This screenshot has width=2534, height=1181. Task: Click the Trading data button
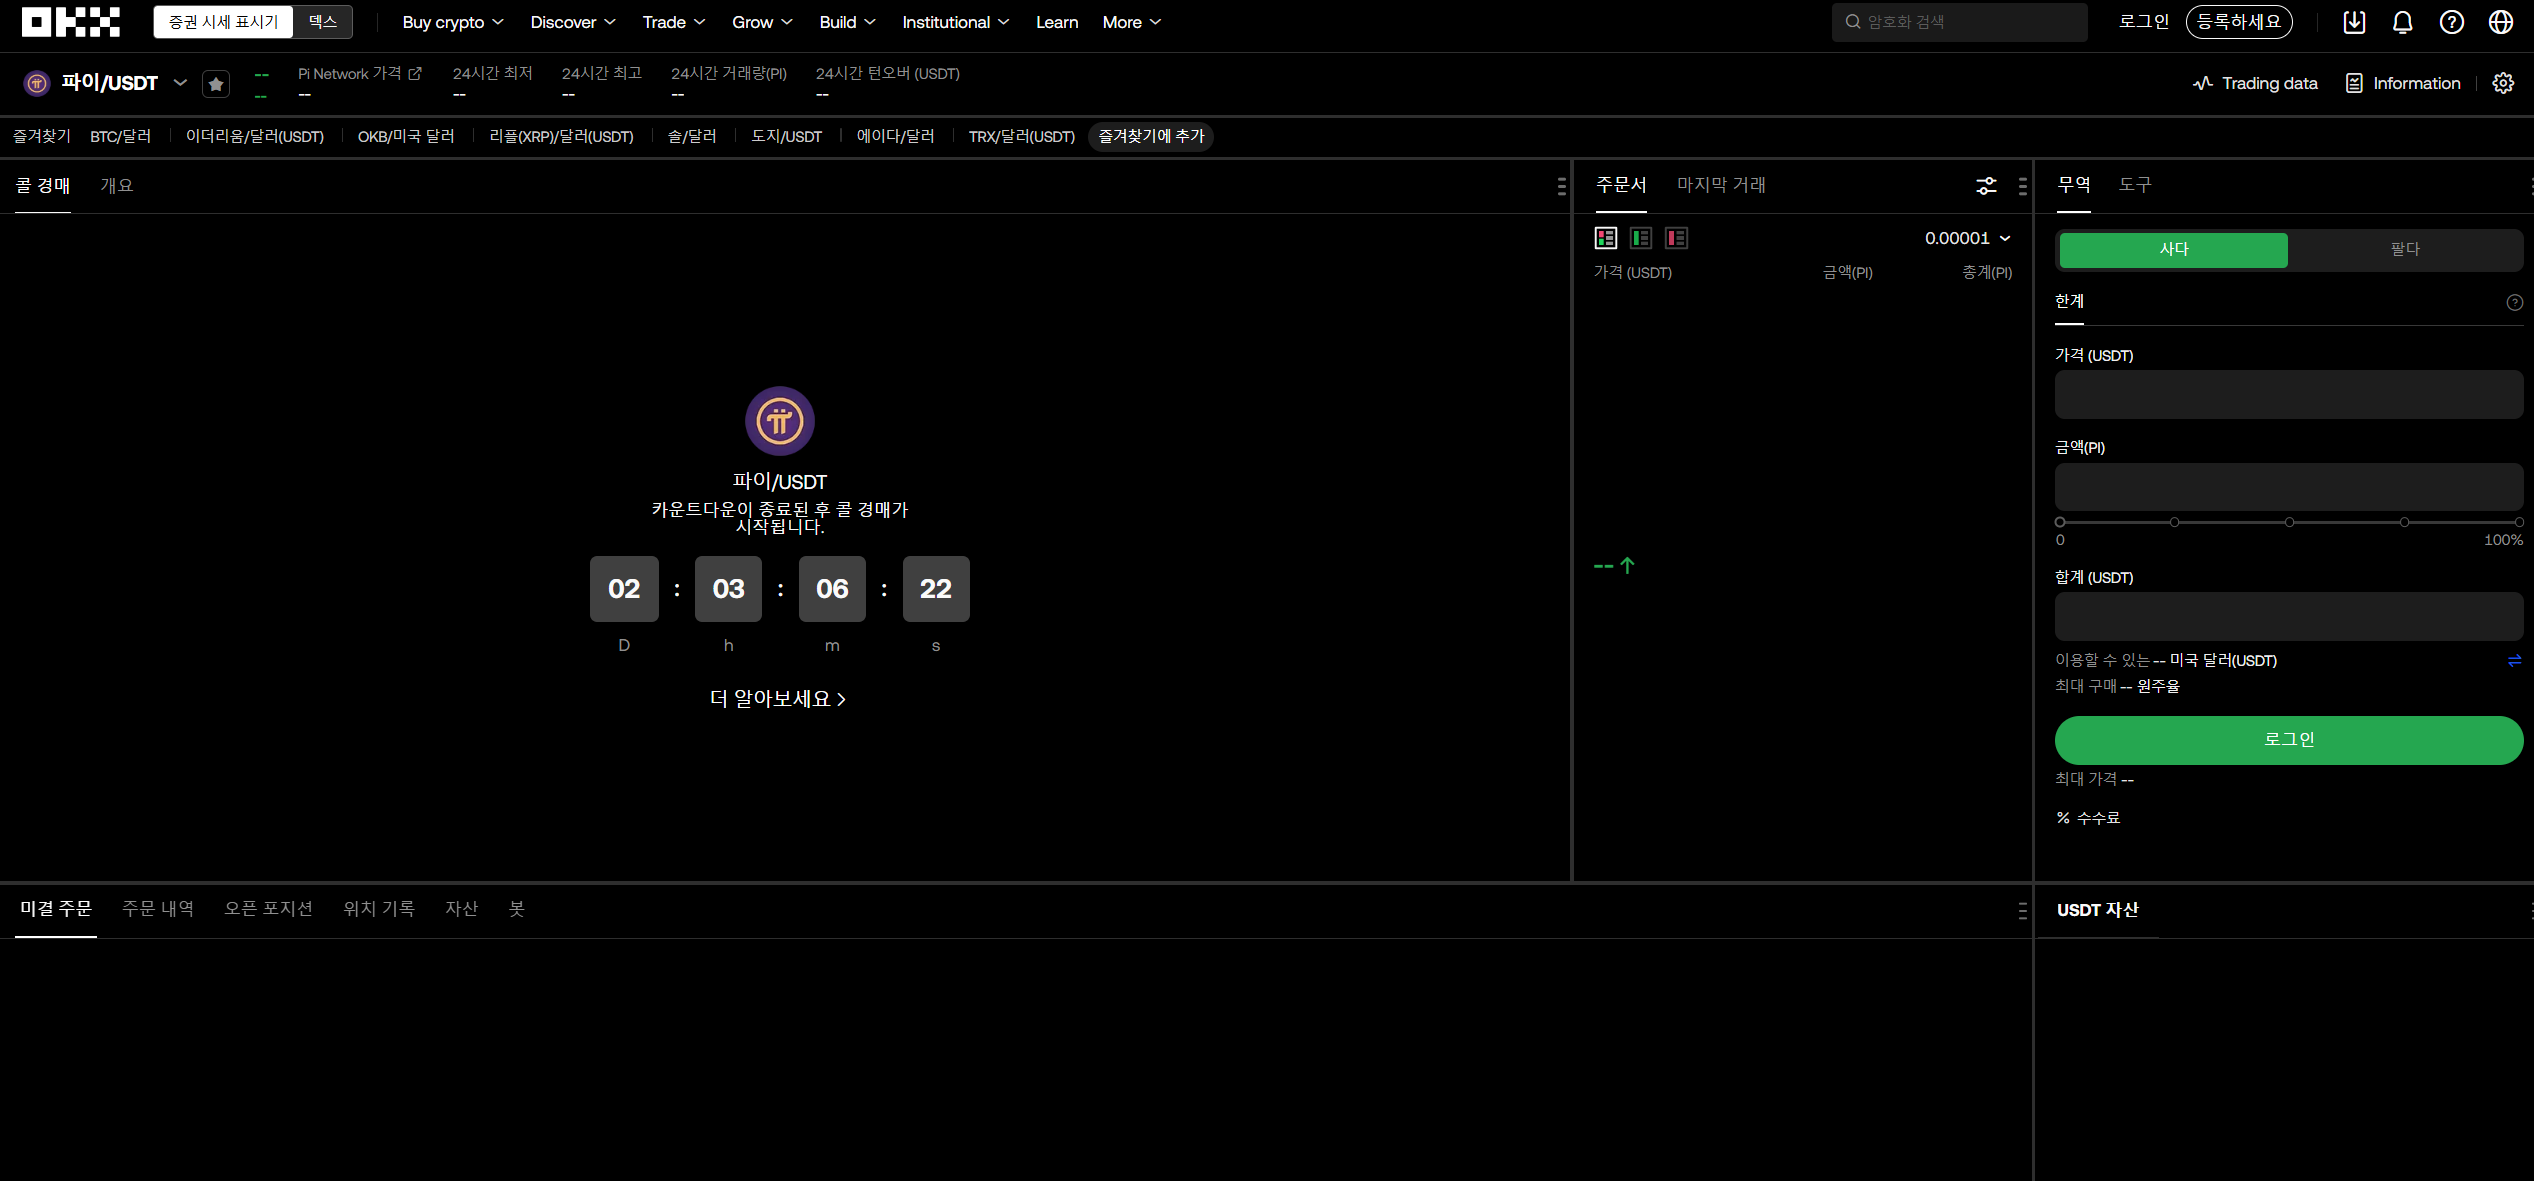2255,83
